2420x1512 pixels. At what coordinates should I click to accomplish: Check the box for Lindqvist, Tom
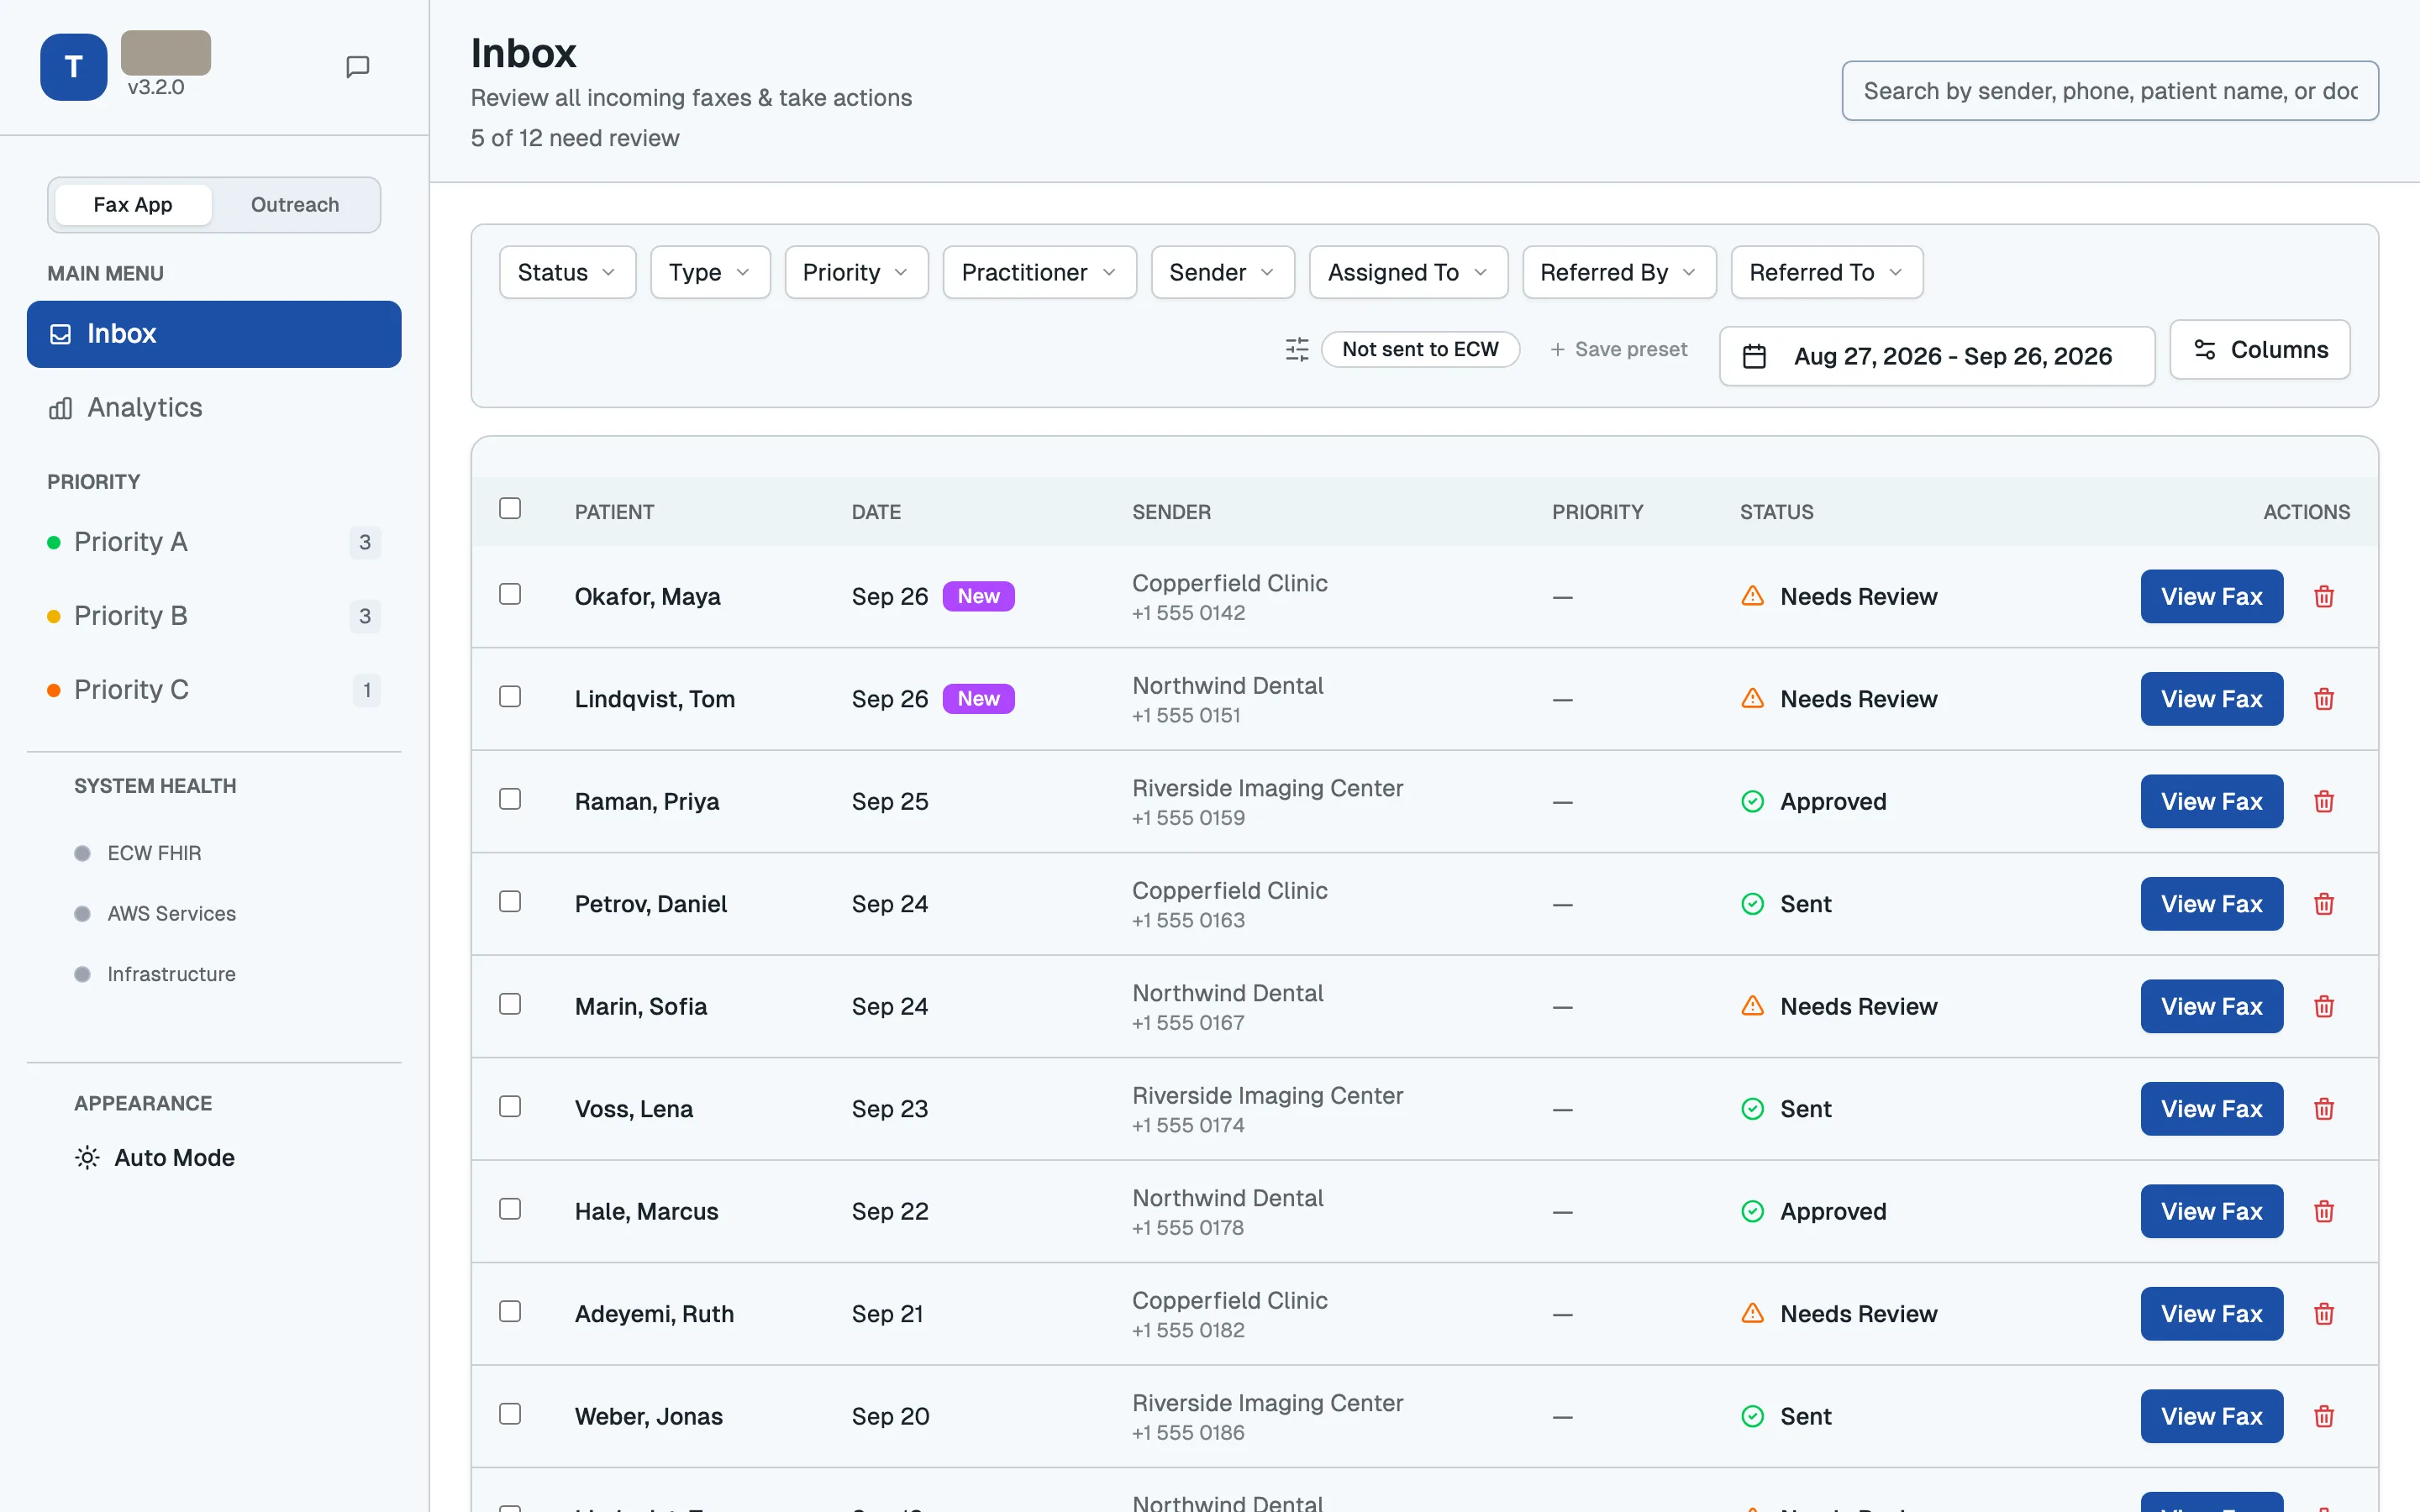pyautogui.click(x=510, y=697)
